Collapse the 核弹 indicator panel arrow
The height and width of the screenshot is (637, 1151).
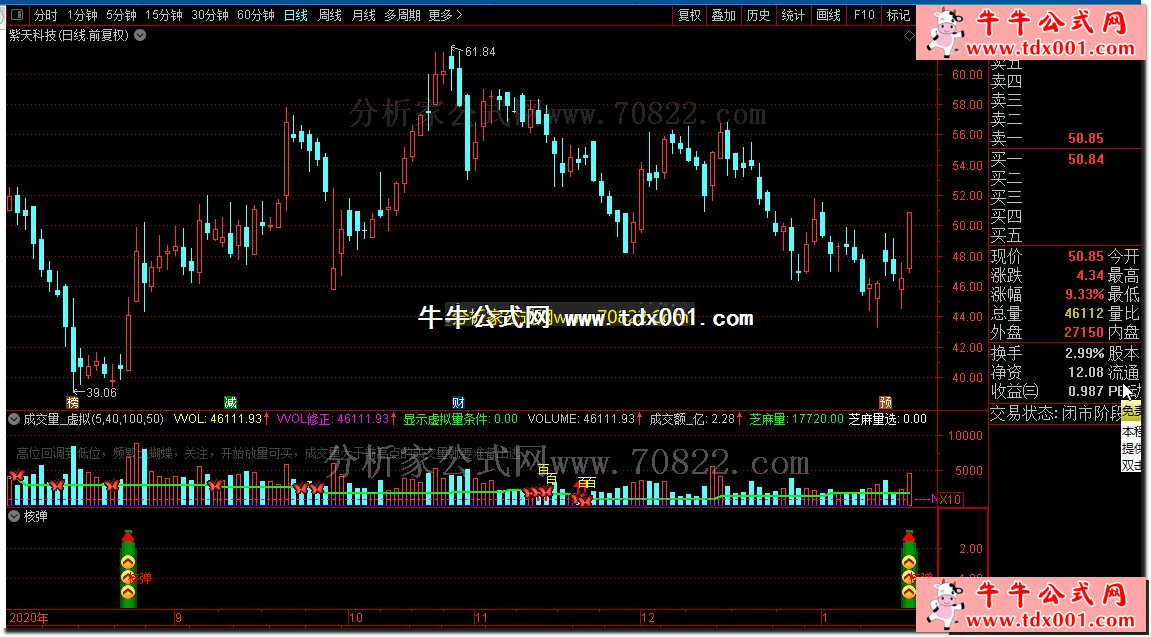(14, 516)
